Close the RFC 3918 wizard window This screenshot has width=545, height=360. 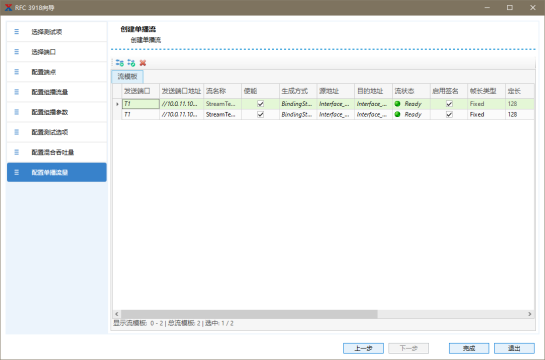pos(532,8)
